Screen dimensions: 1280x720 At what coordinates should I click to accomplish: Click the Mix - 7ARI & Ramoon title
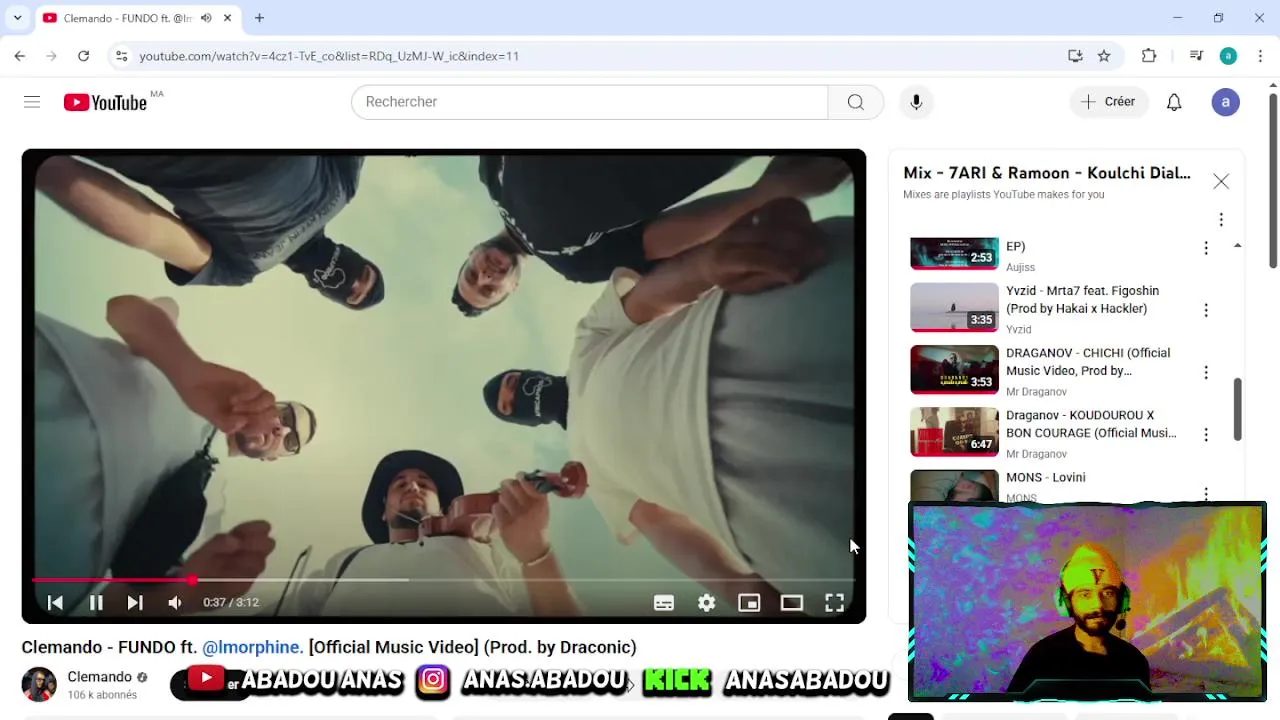[1047, 173]
